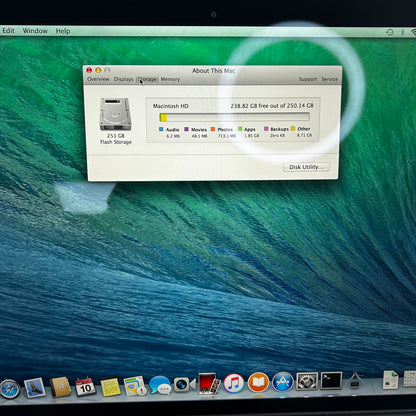Launch Terminal from the Dock
This screenshot has width=416, height=416.
point(331,381)
